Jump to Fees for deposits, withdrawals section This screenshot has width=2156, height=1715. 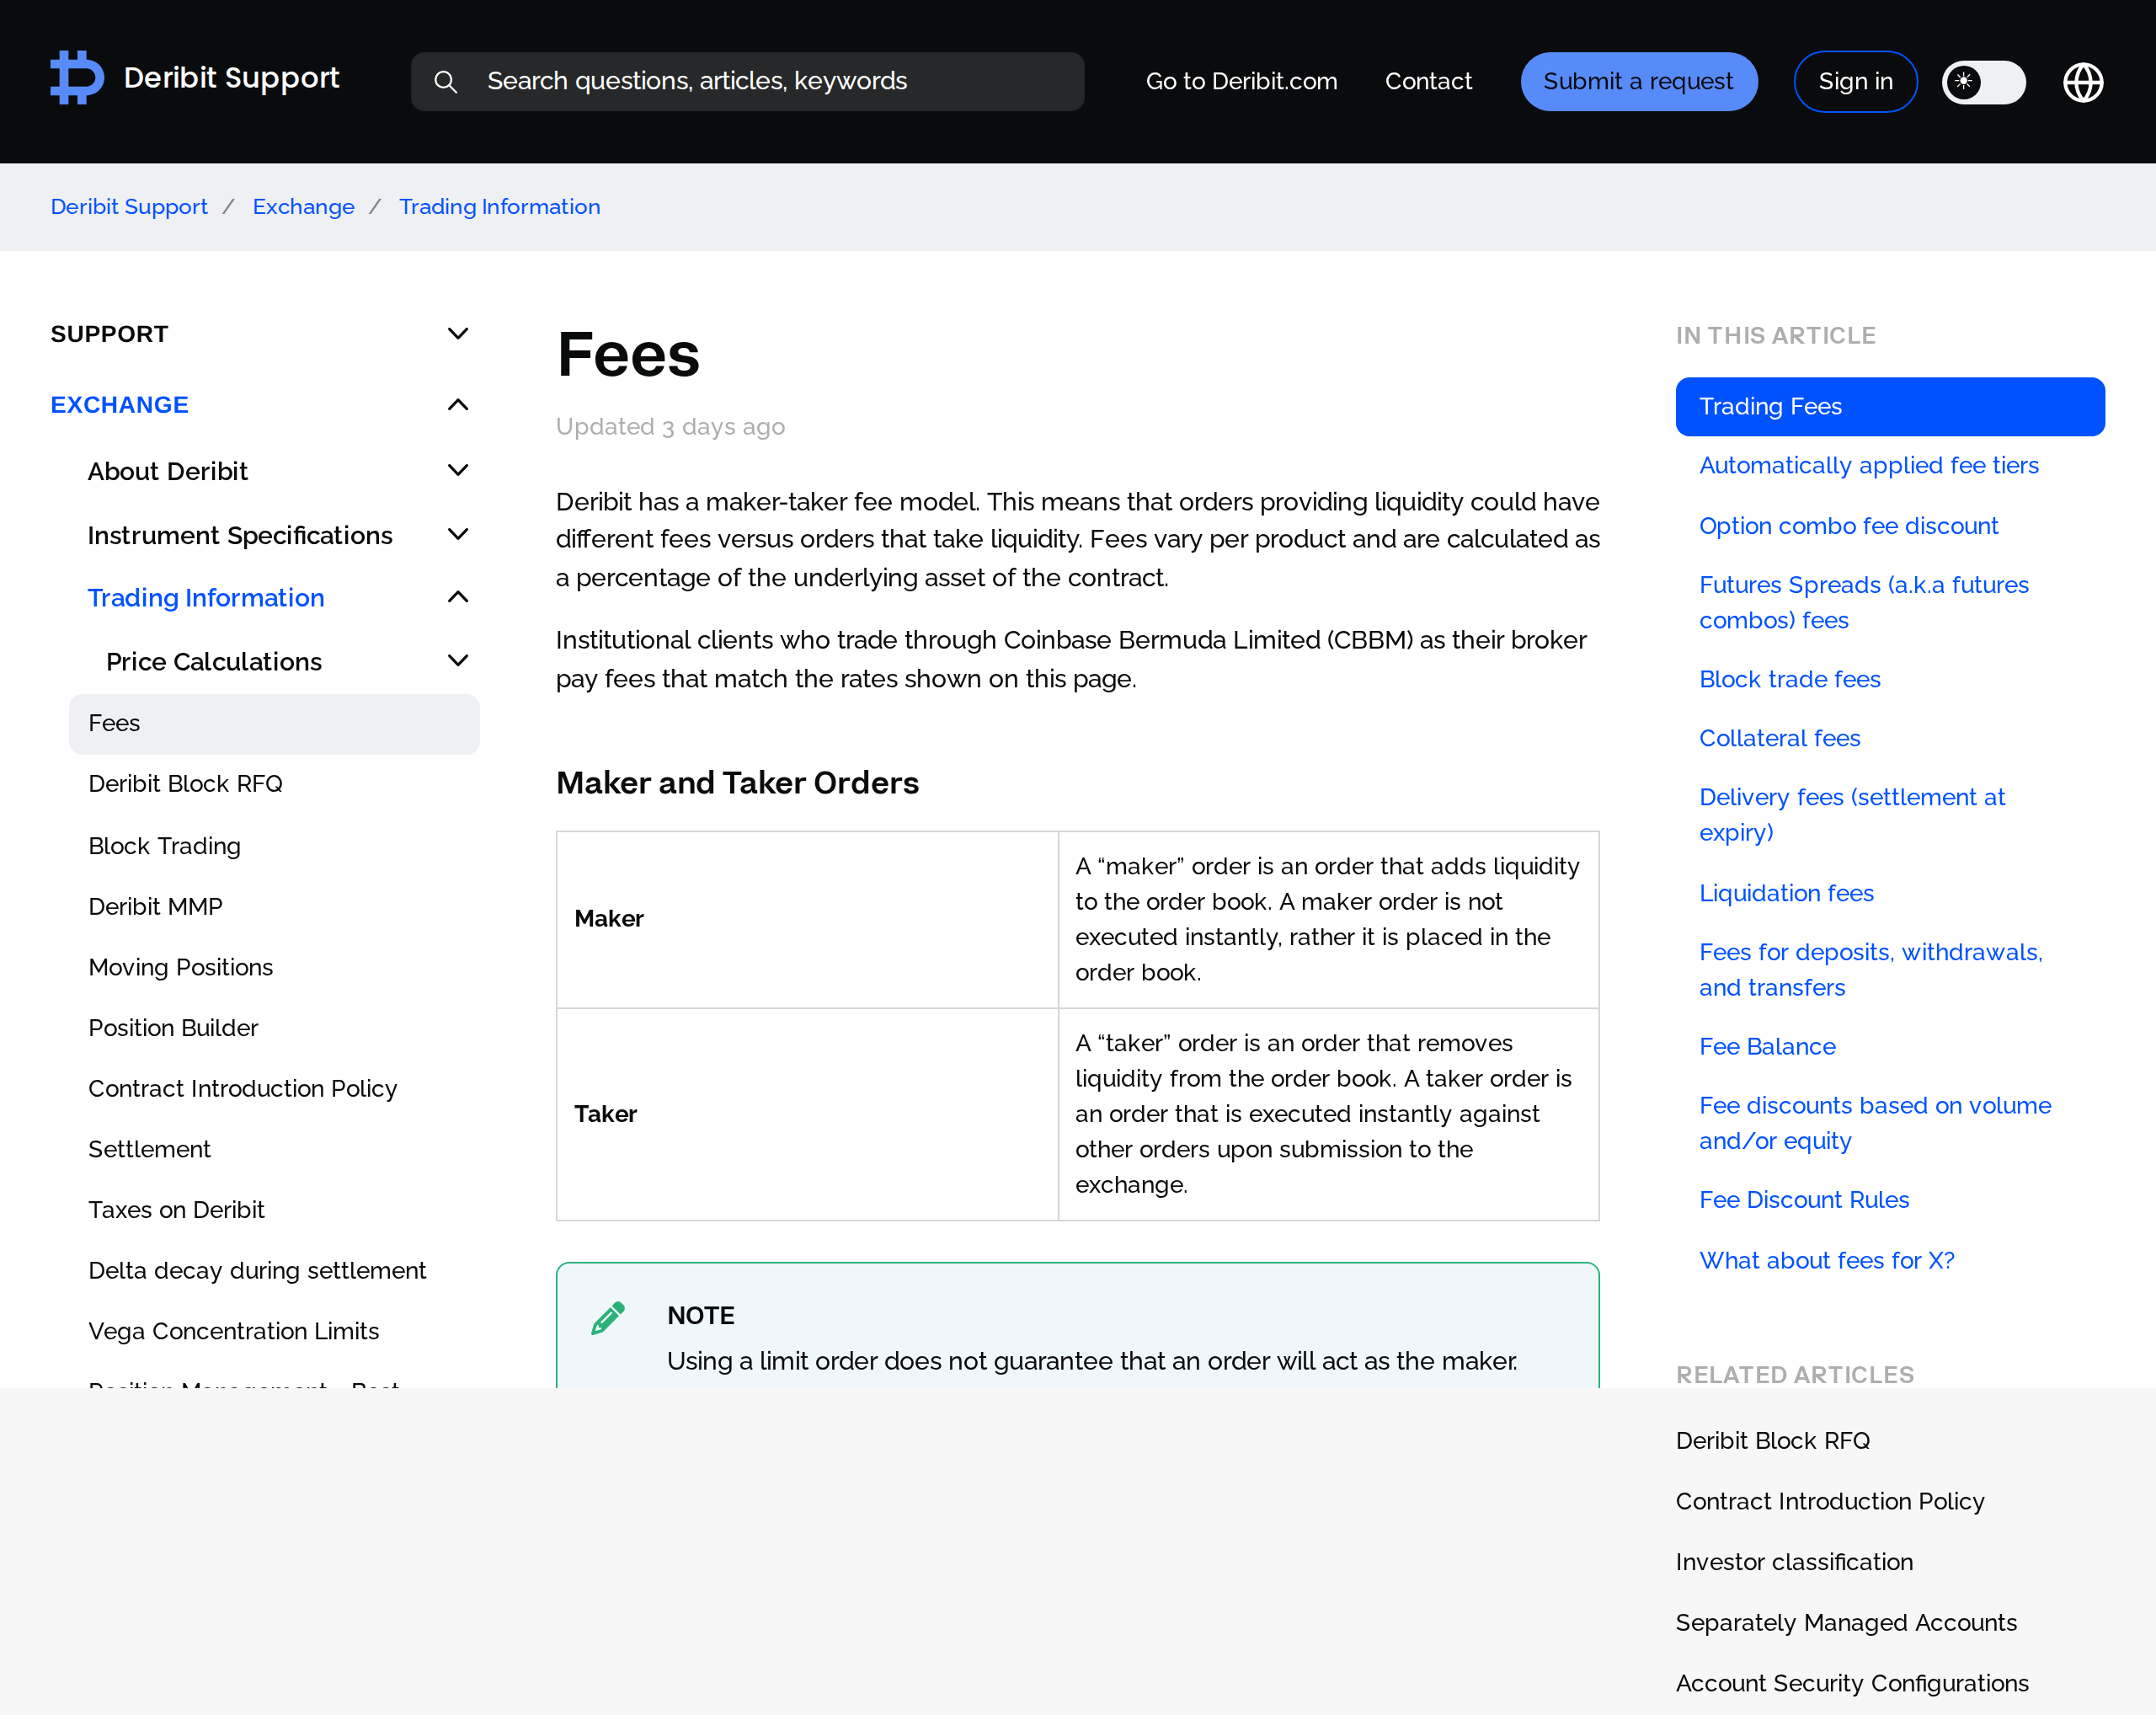coord(1870,970)
